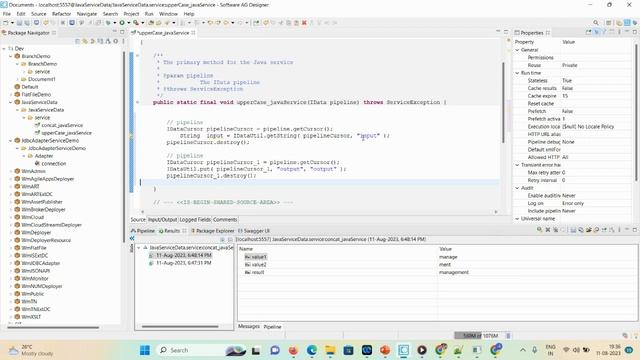Click the Default package icon

[x=17, y=87]
